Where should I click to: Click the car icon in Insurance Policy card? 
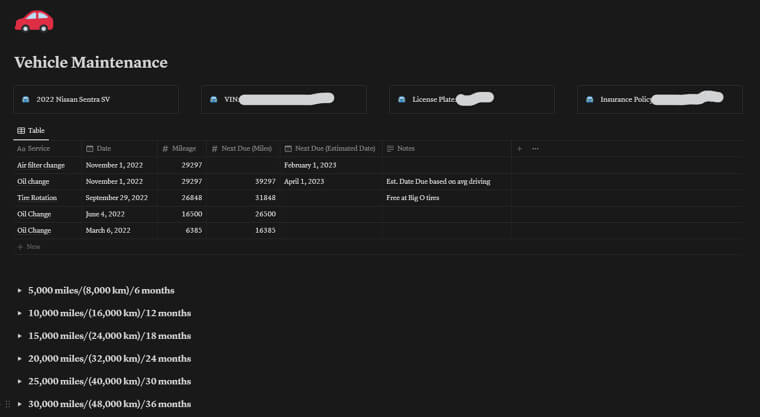590,99
